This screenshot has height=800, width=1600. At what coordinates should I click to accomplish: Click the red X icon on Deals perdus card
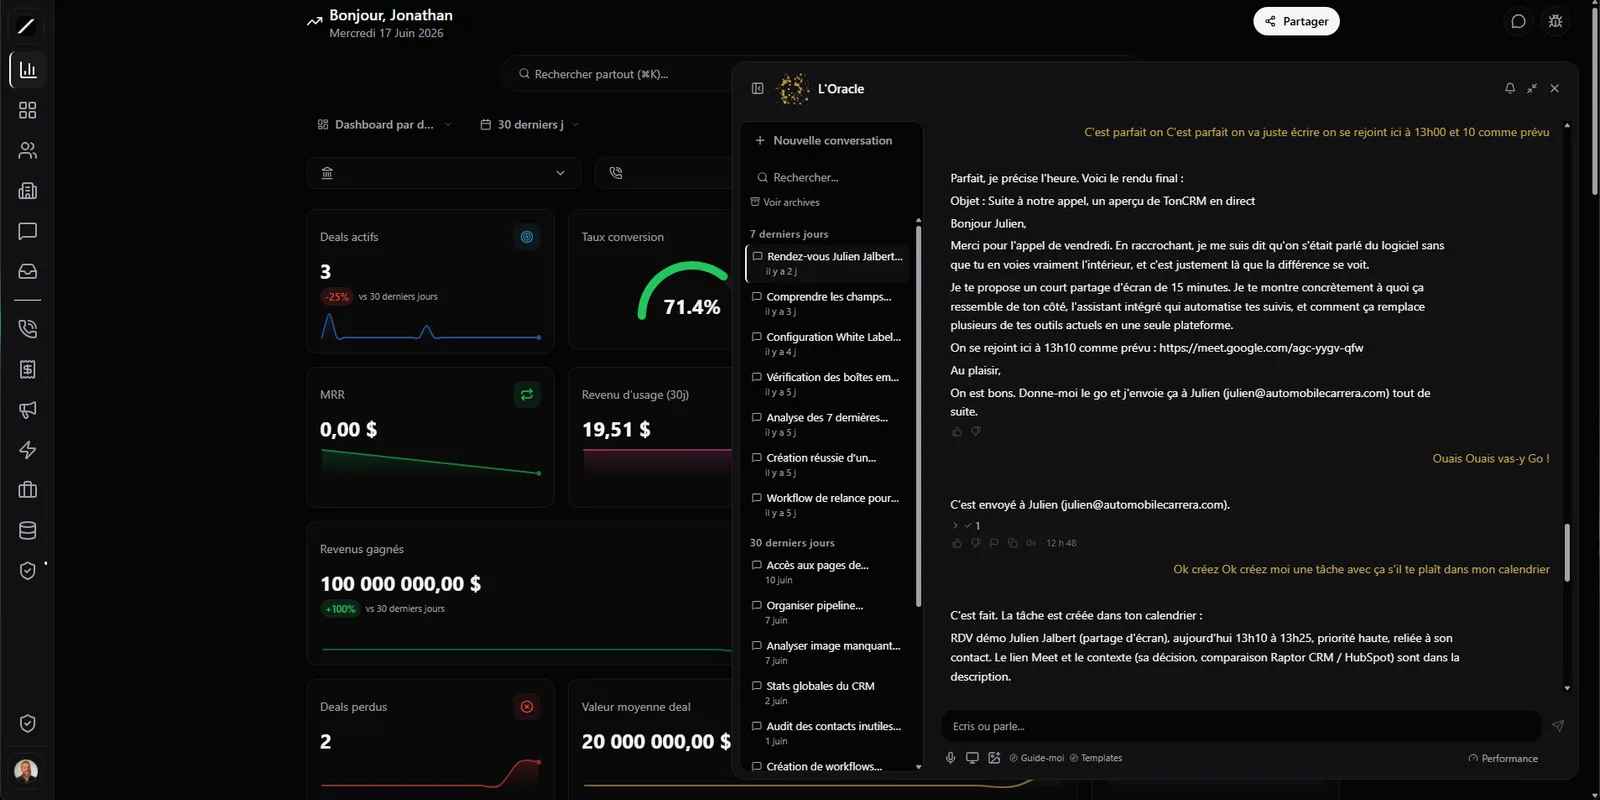pyautogui.click(x=527, y=707)
